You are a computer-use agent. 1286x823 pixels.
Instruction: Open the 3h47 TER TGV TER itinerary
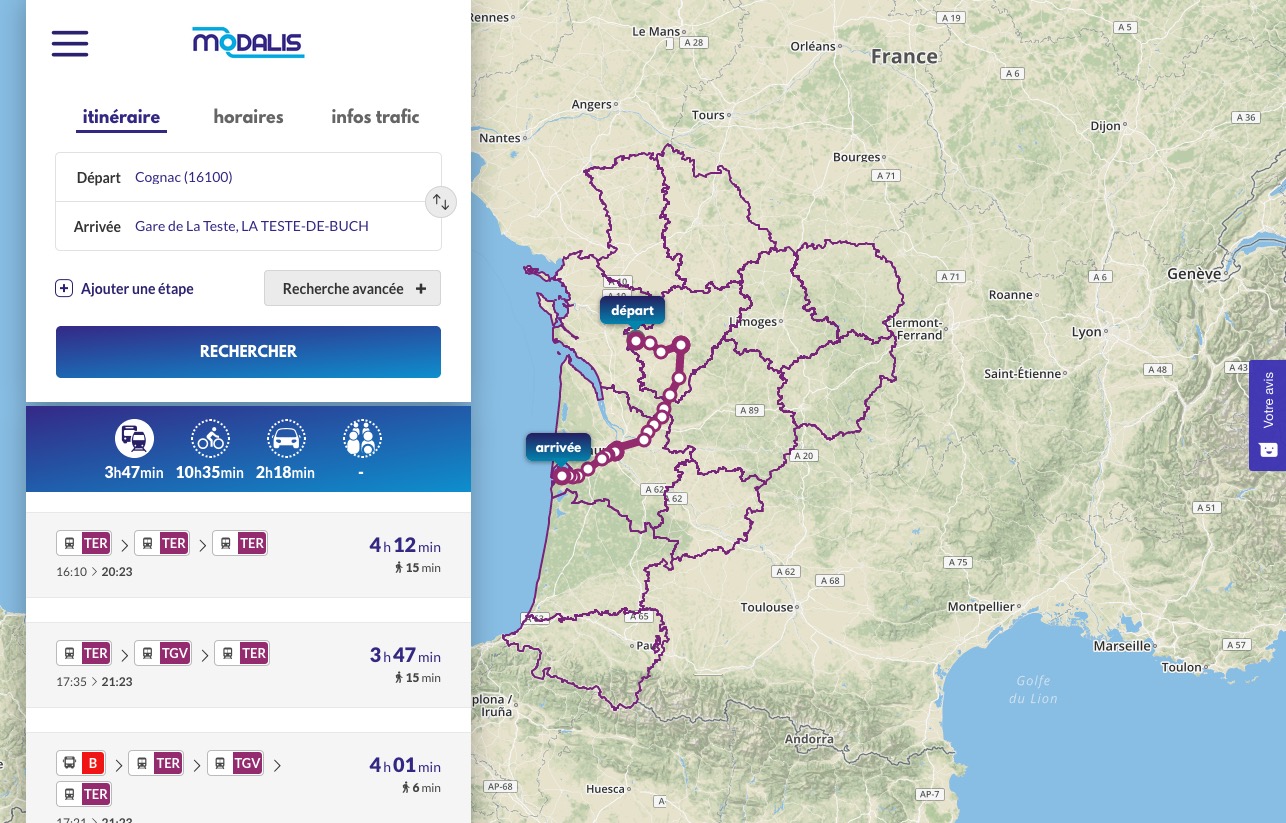248,665
